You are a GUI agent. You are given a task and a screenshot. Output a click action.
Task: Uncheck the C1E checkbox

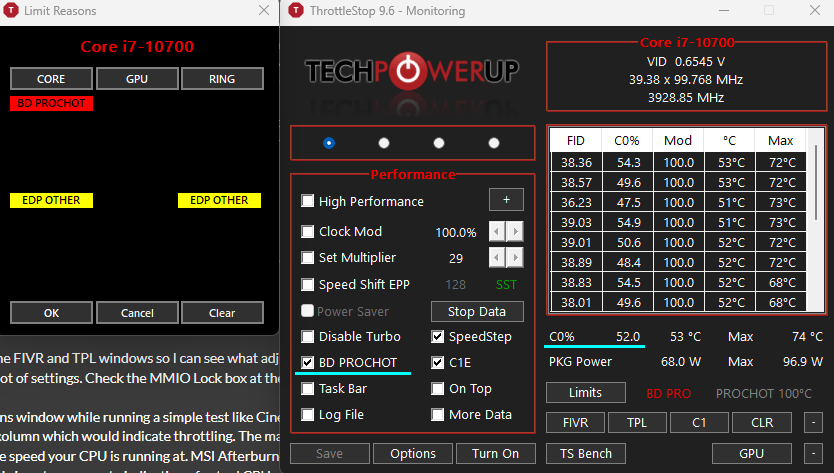(437, 362)
